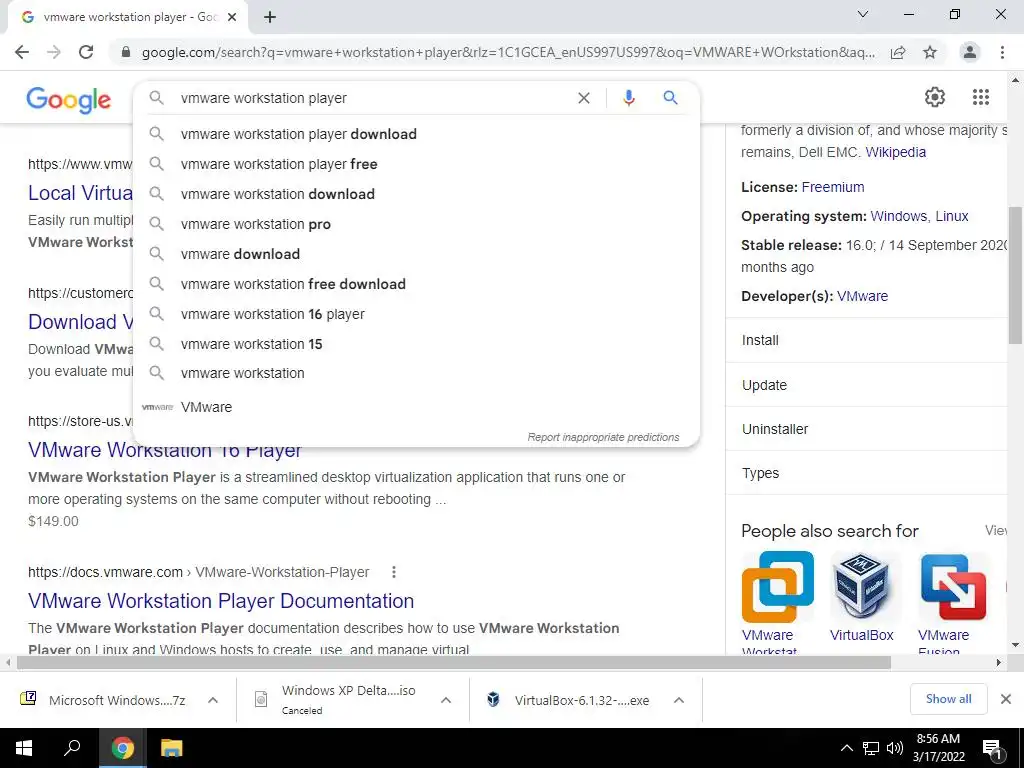This screenshot has width=1024, height=768.
Task: Click the vertical page scrollbar thumb
Action: tap(1016, 275)
